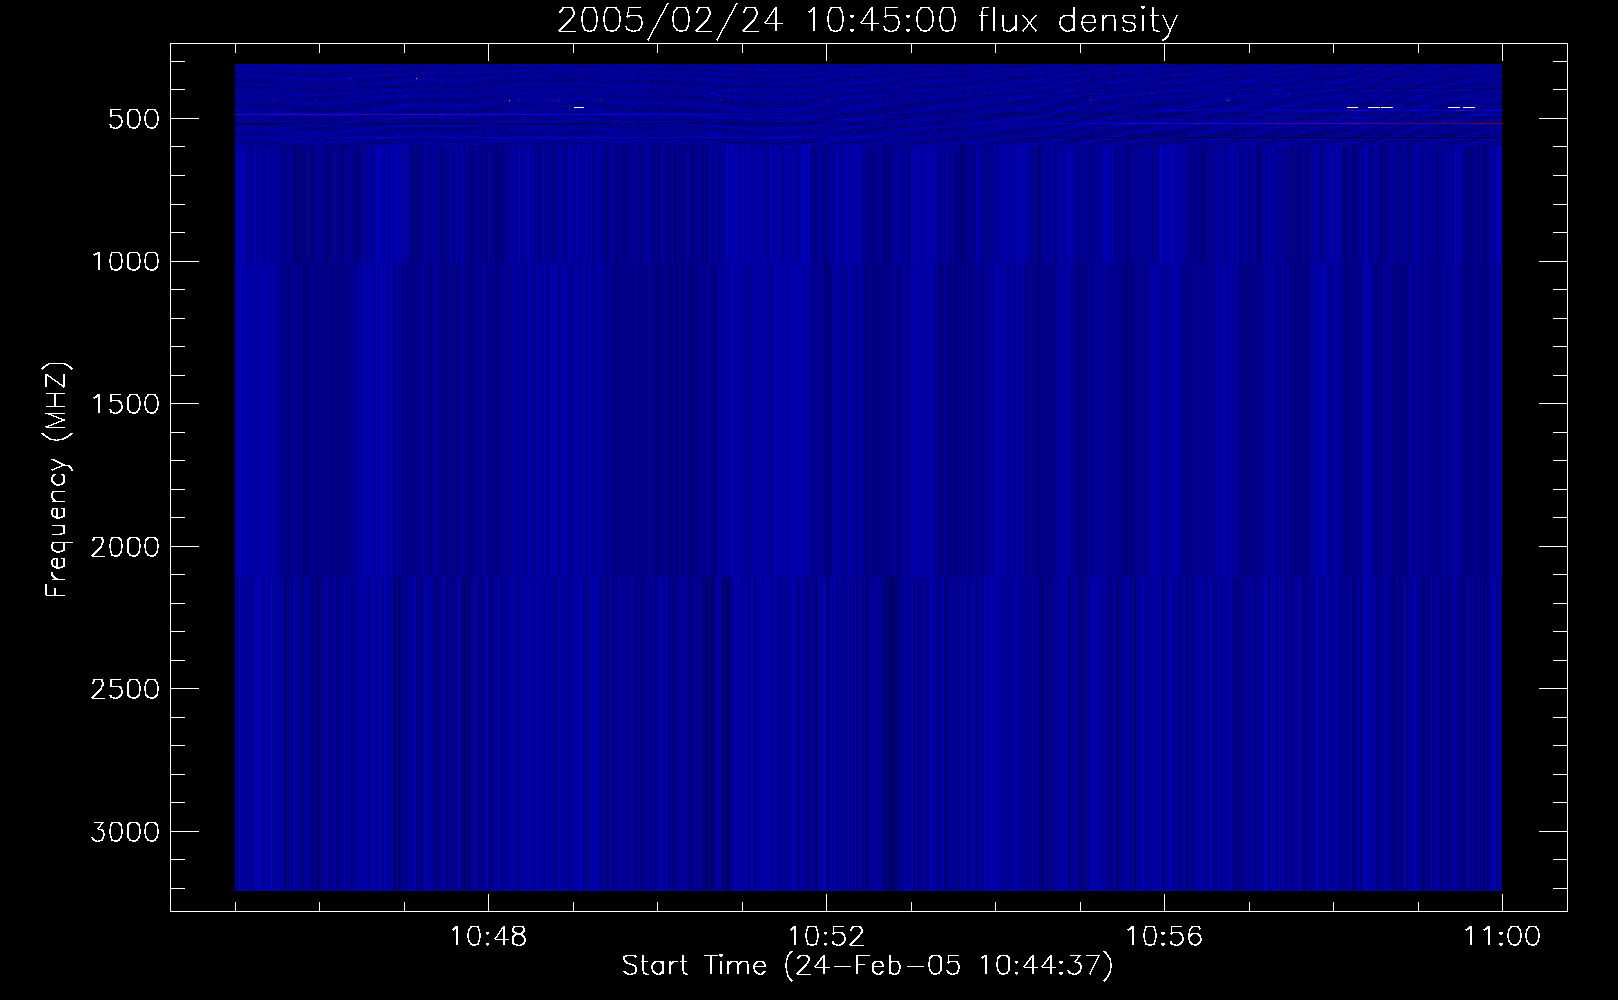This screenshot has width=1618, height=1000.
Task: Click the '3000' frequency tick label
Action: 125,832
